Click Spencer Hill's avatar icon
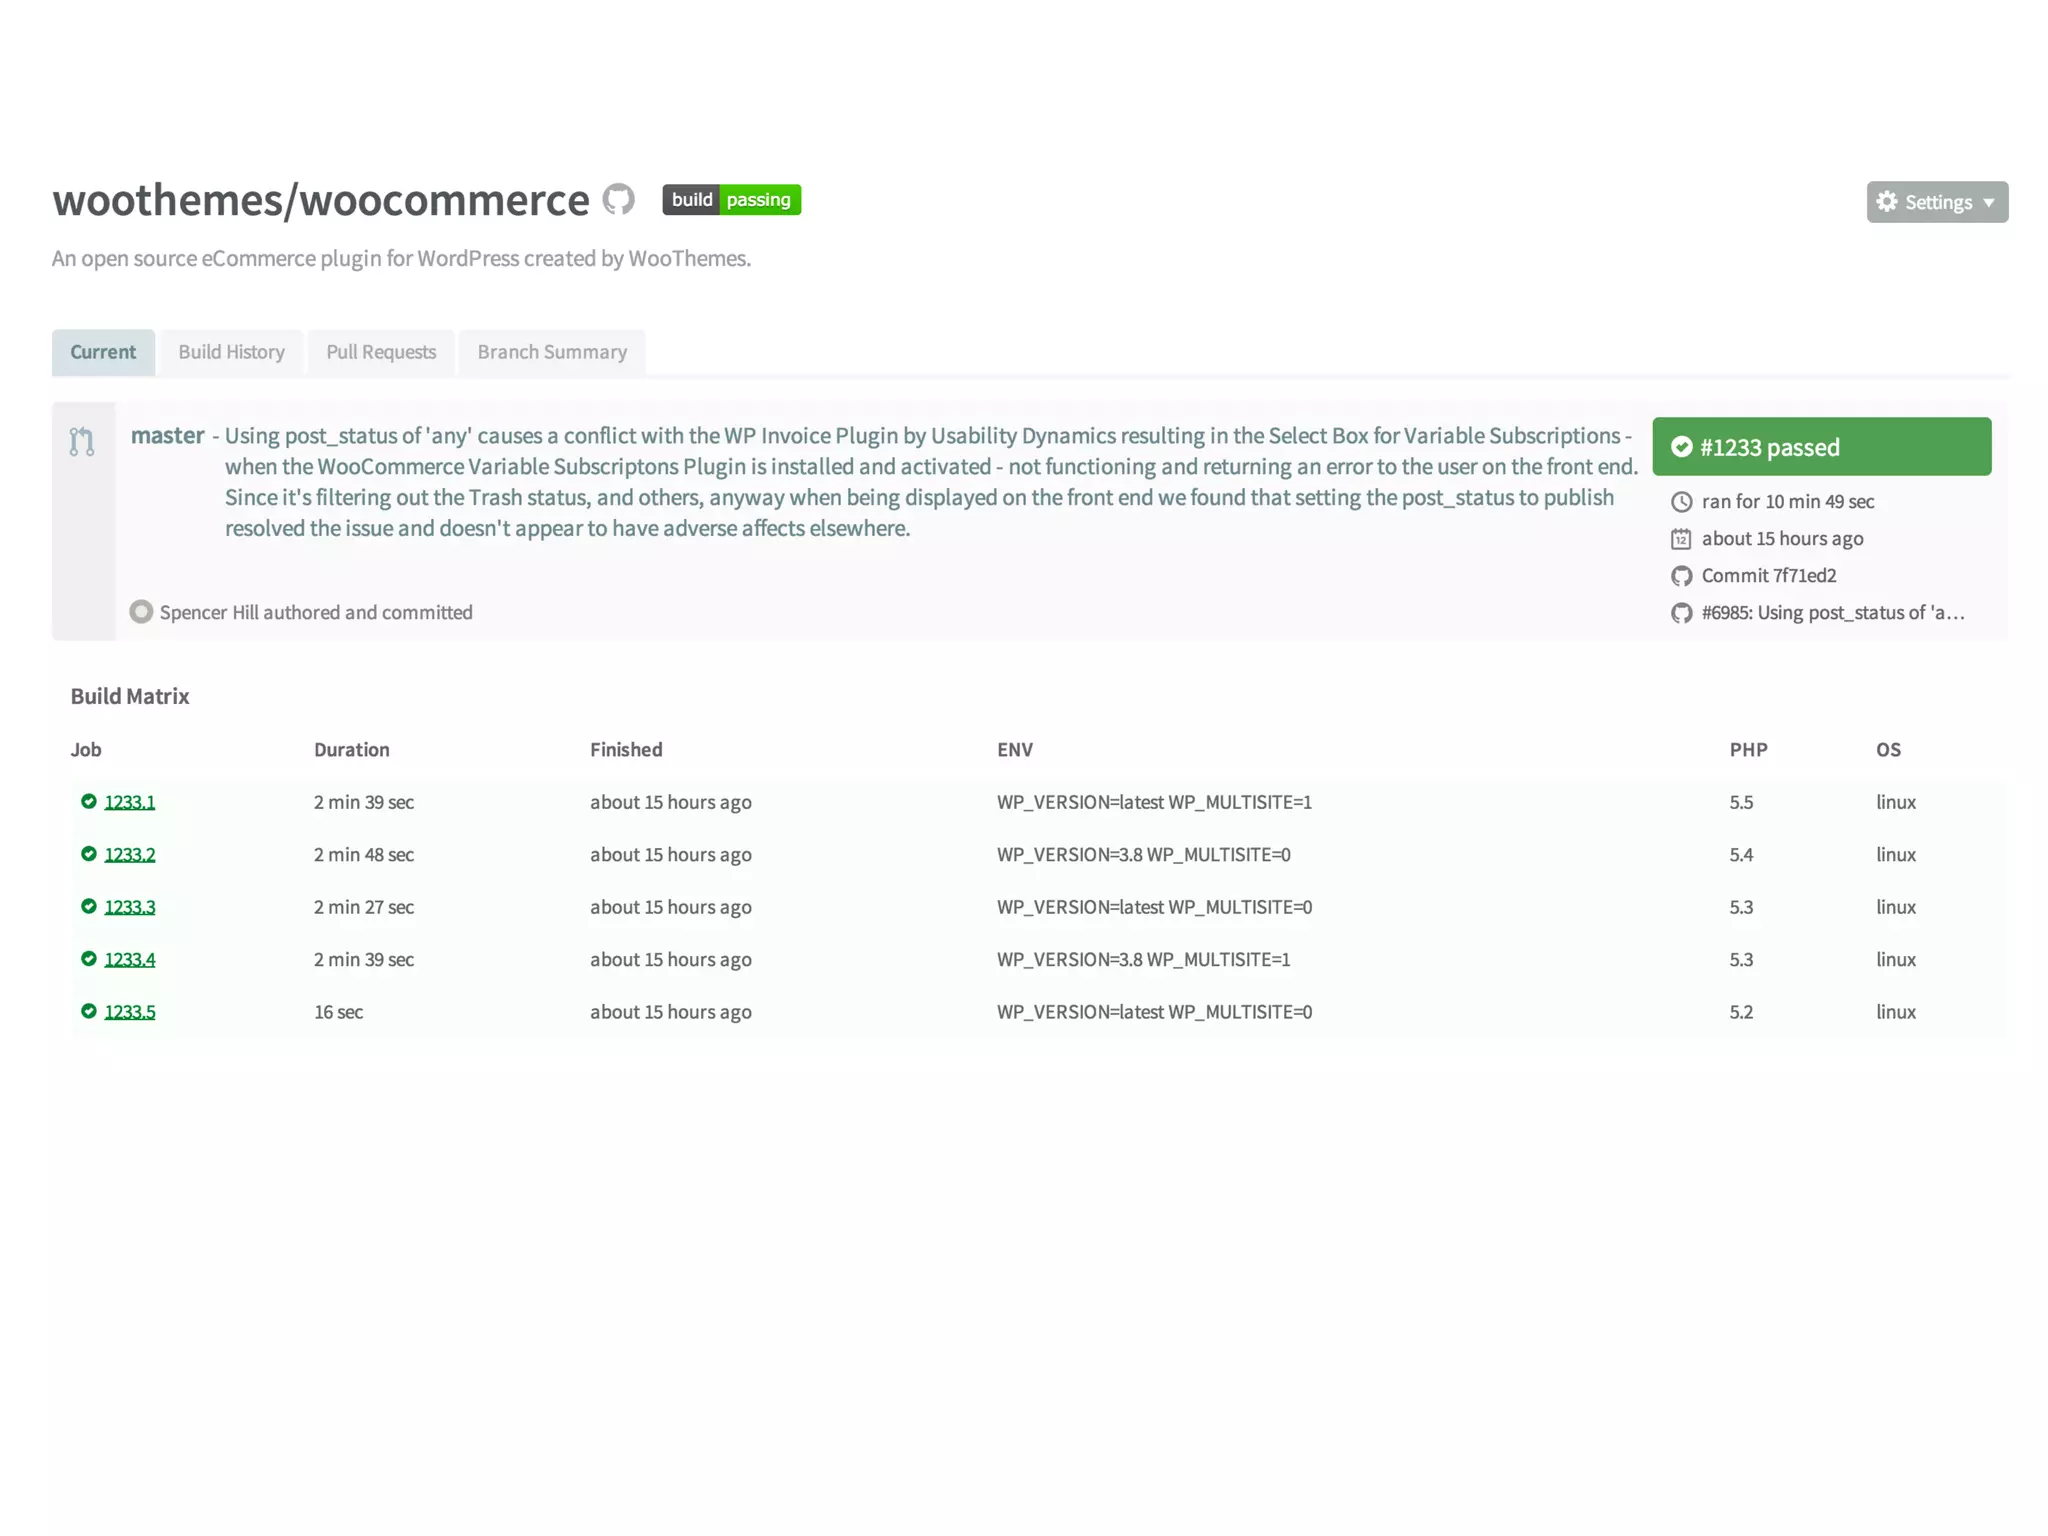This screenshot has width=2048, height=1536. tap(141, 612)
